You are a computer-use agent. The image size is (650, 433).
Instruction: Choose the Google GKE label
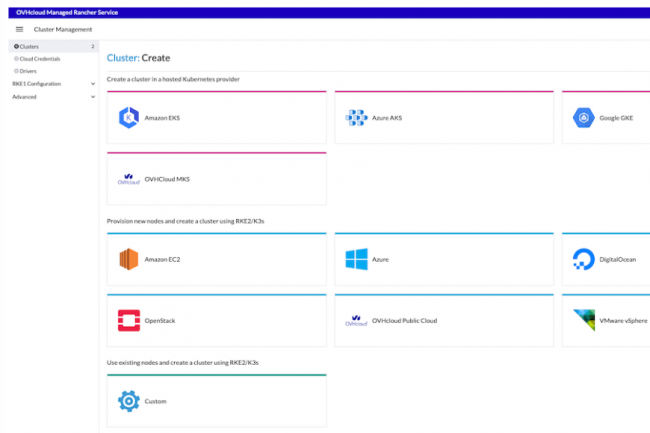point(616,118)
